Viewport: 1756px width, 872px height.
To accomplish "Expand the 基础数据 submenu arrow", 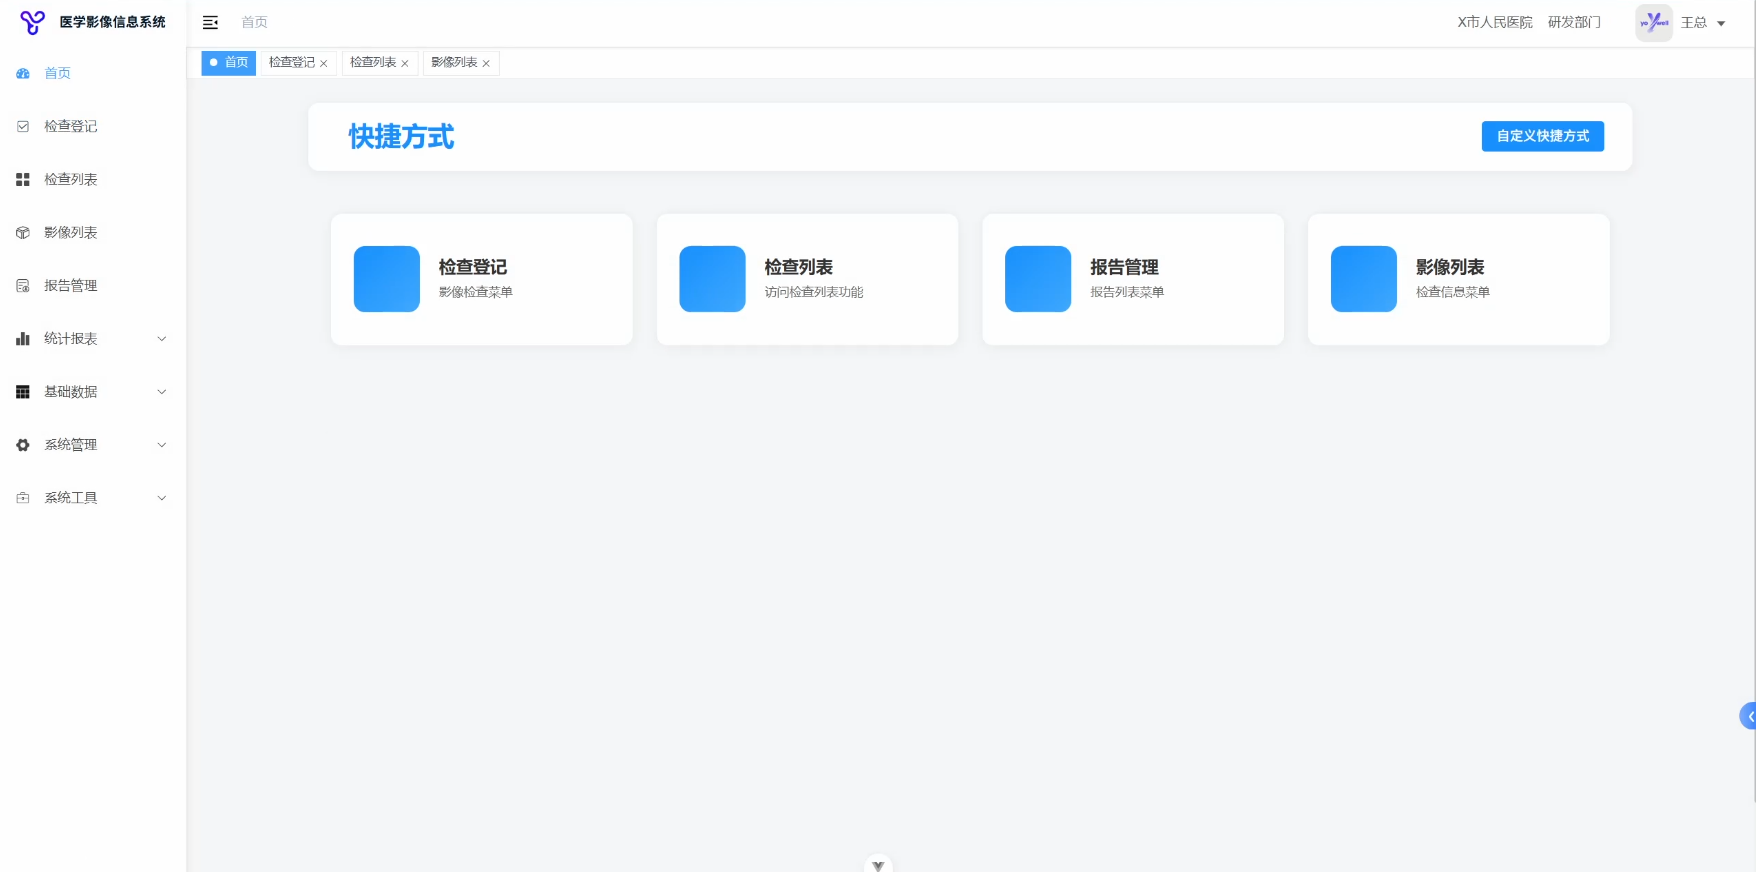I will (161, 391).
